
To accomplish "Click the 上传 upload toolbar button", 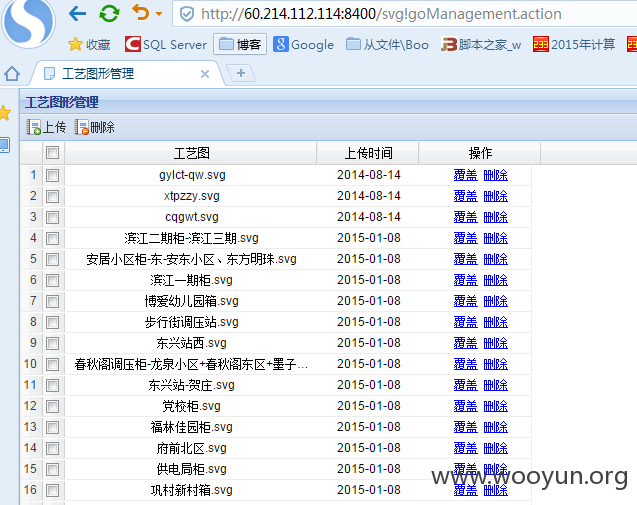I will click(46, 127).
